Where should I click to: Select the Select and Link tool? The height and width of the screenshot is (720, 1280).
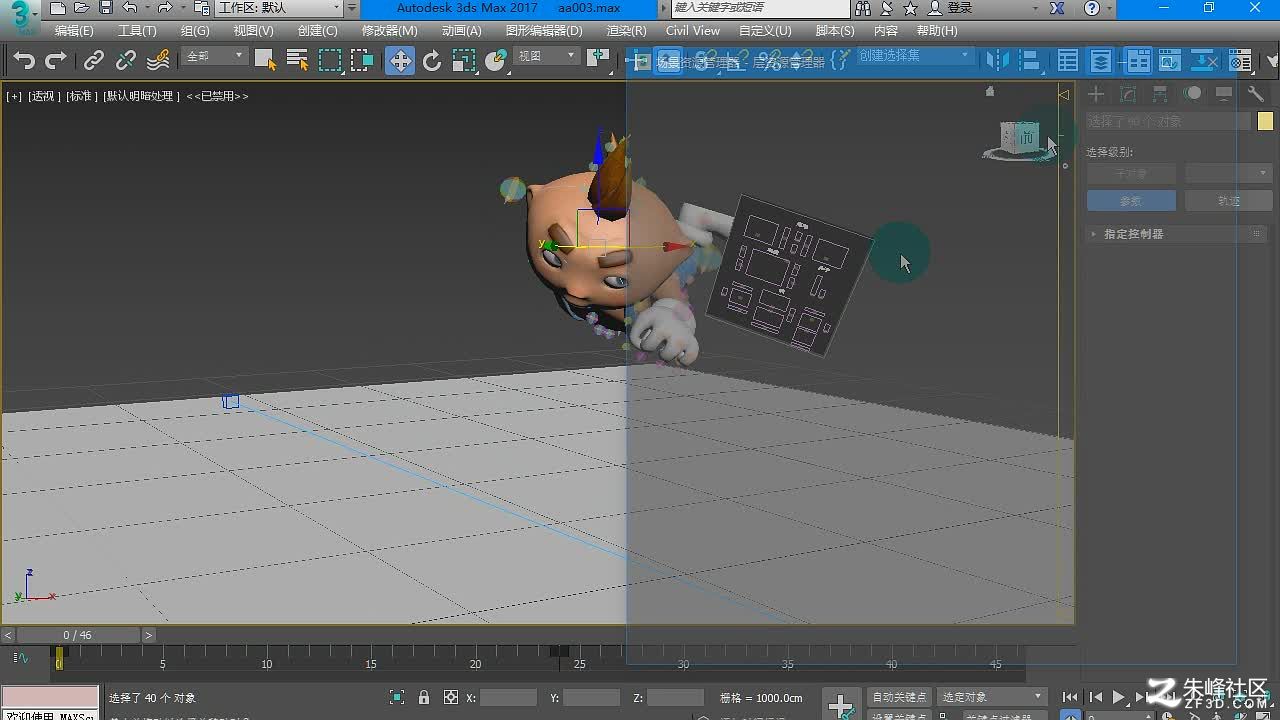coord(93,61)
